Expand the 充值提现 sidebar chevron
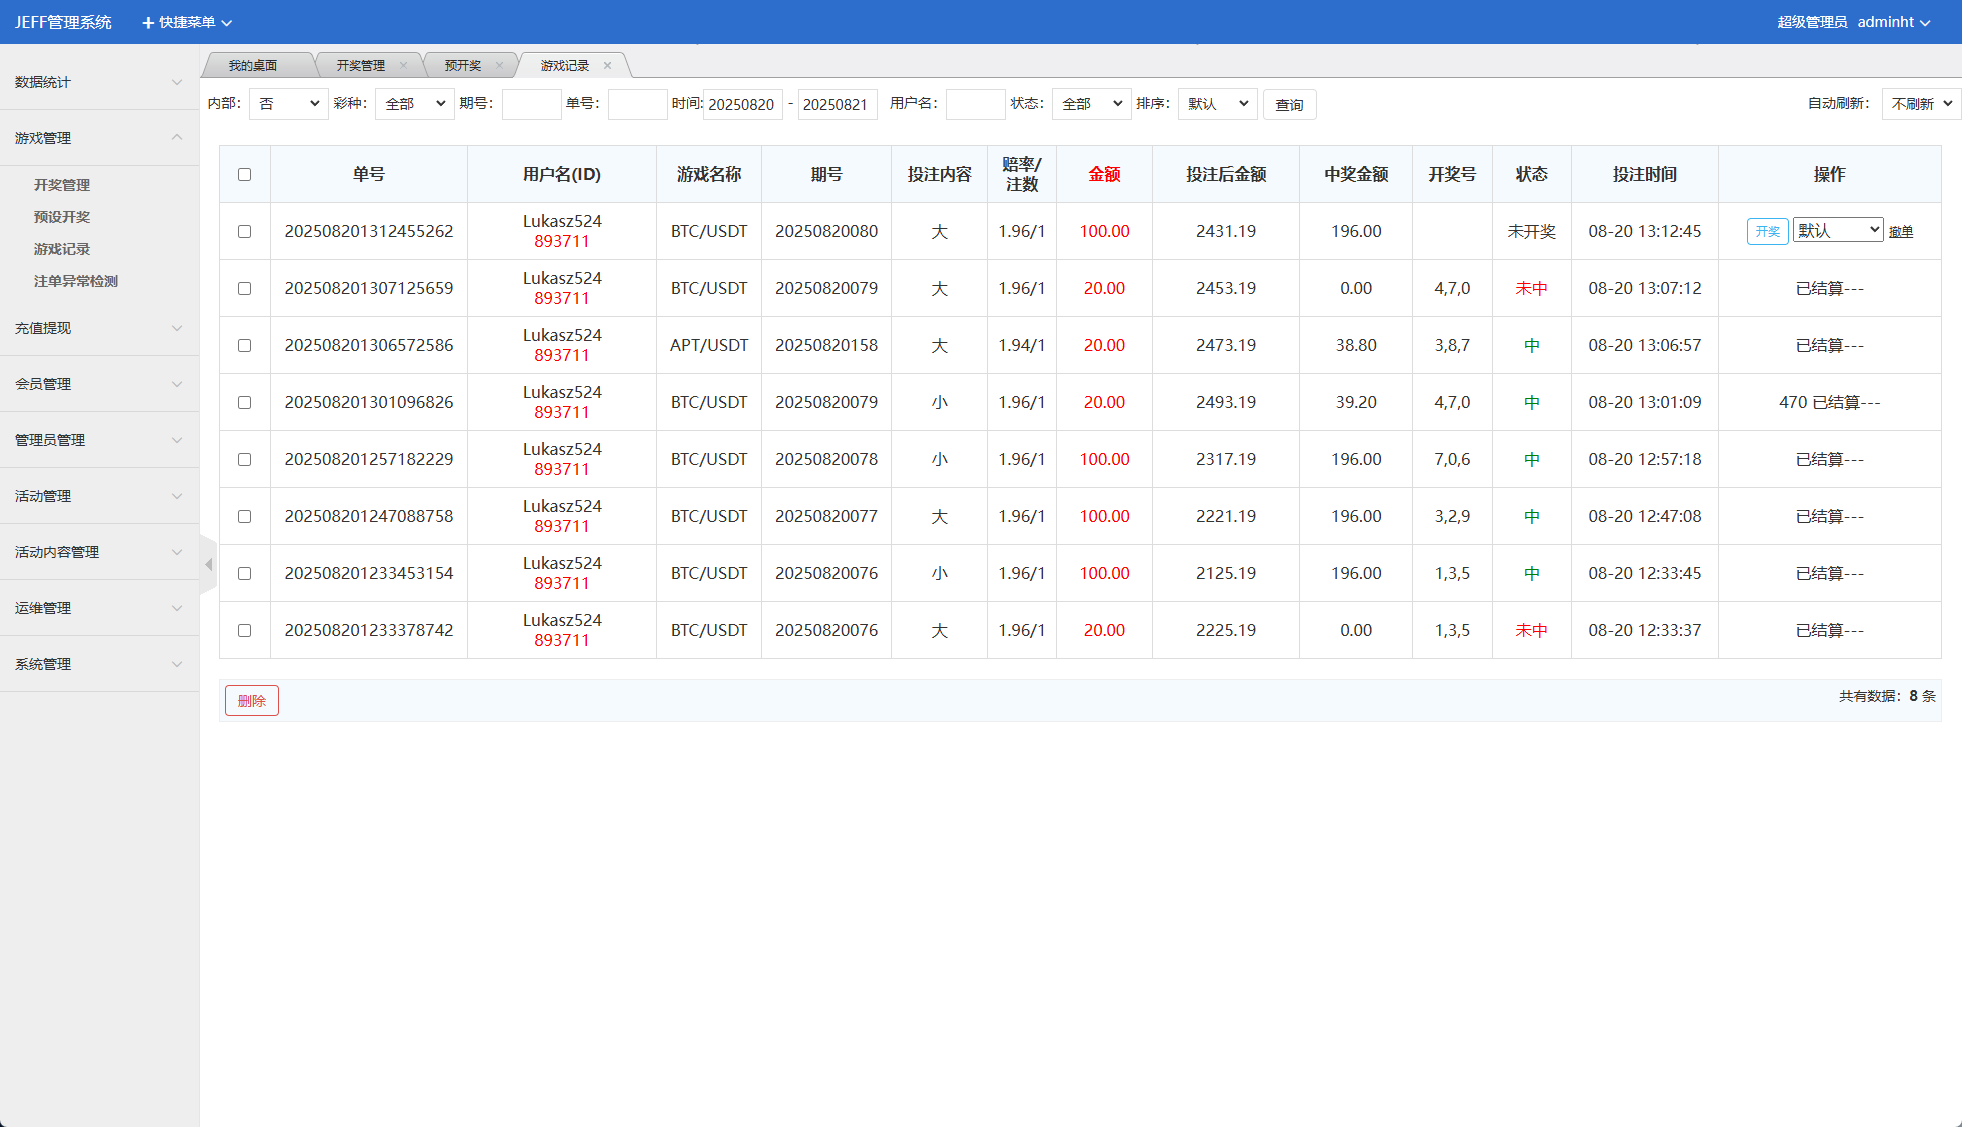The image size is (1962, 1127). (177, 328)
